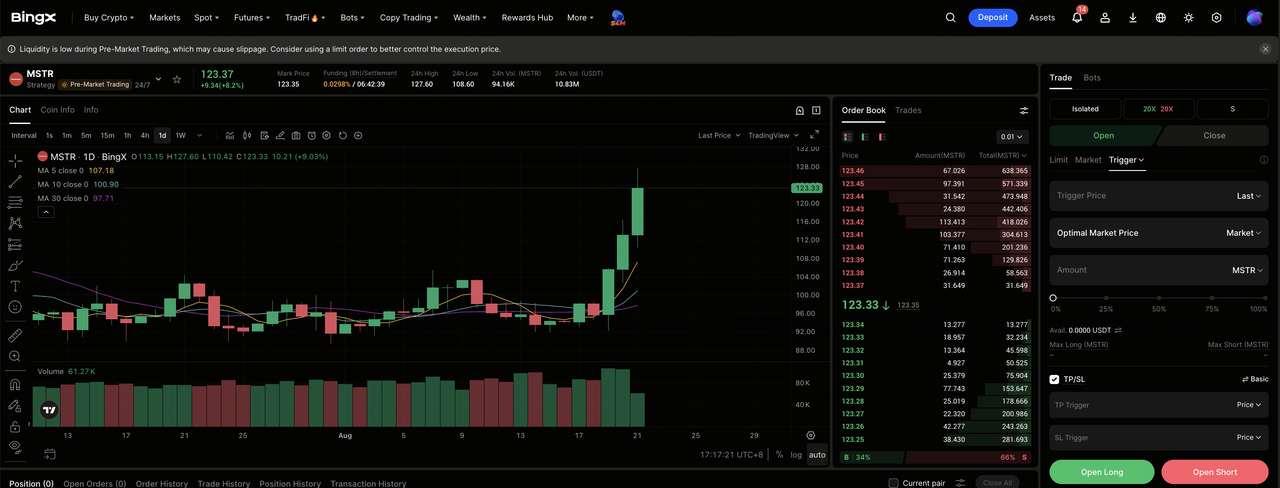The image size is (1280, 488).
Task: Open the Last Price chart dropdown
Action: (719, 135)
